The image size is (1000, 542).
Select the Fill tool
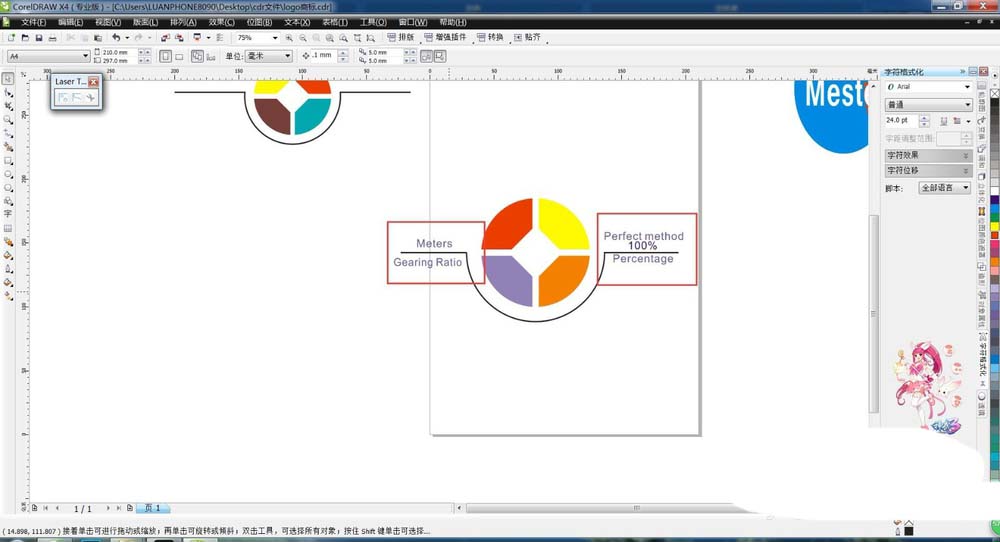coord(8,282)
